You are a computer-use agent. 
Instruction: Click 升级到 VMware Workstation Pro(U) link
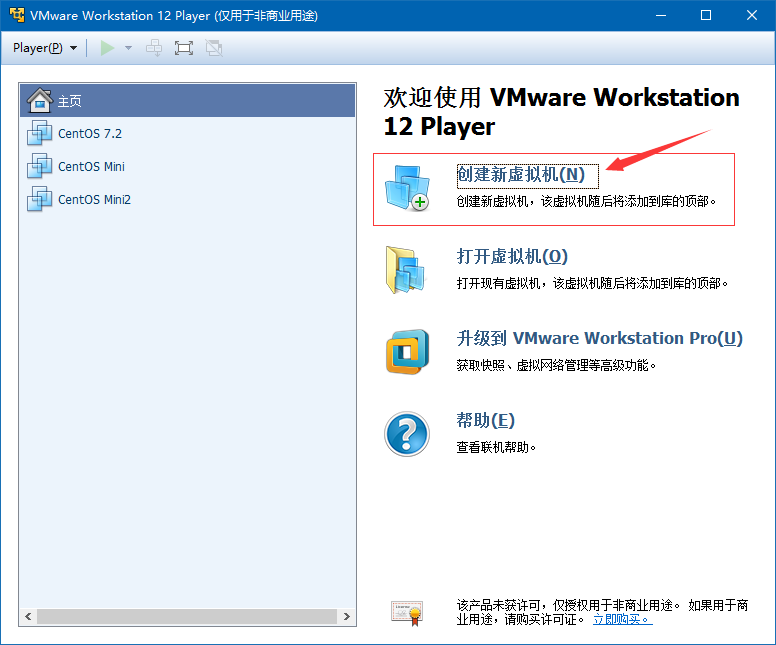(599, 338)
